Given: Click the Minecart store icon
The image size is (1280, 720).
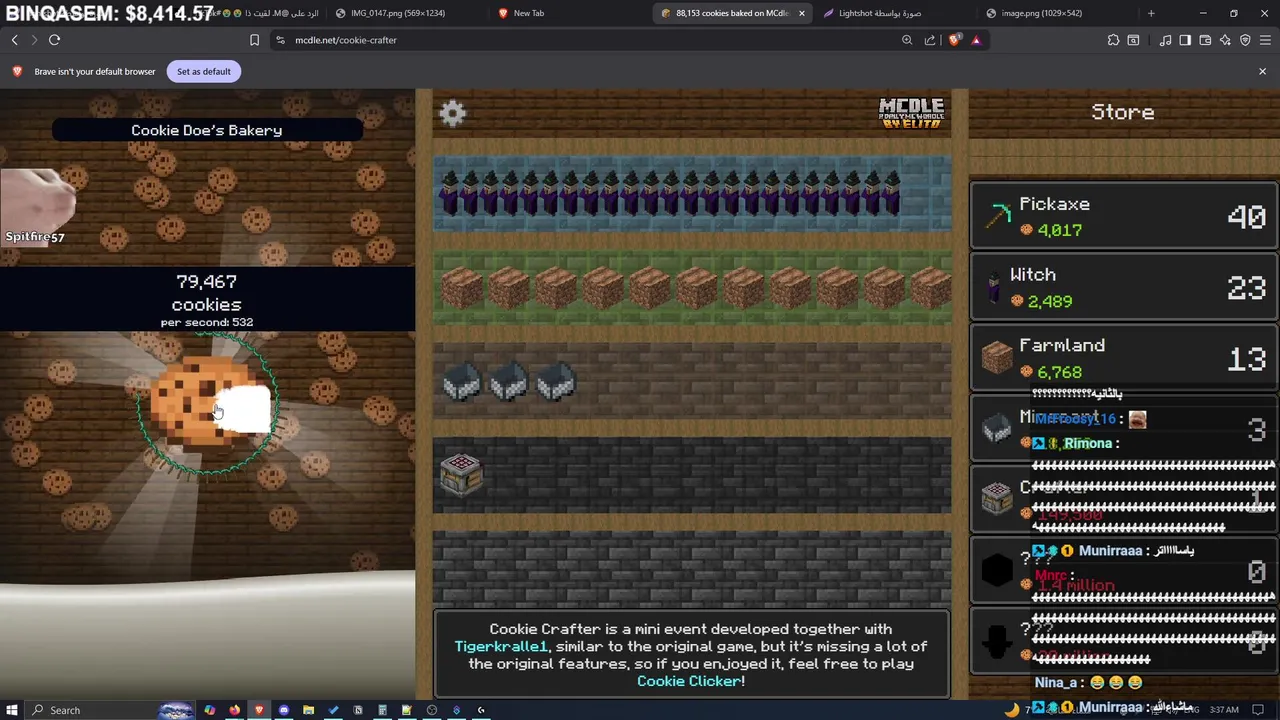Looking at the screenshot, I should (996, 429).
